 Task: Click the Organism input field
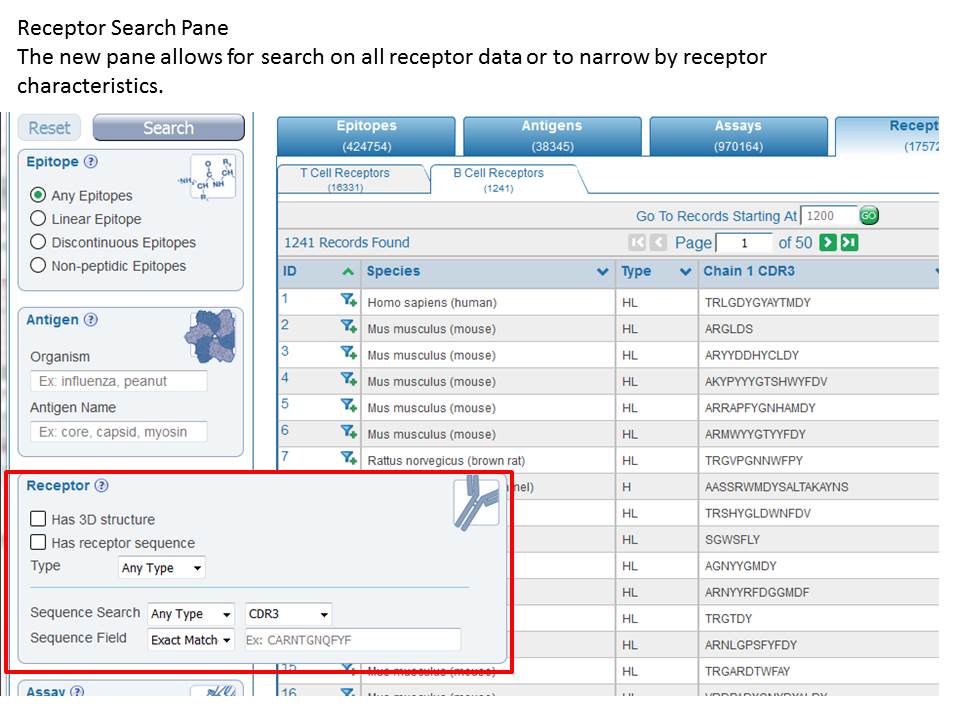tap(119, 381)
